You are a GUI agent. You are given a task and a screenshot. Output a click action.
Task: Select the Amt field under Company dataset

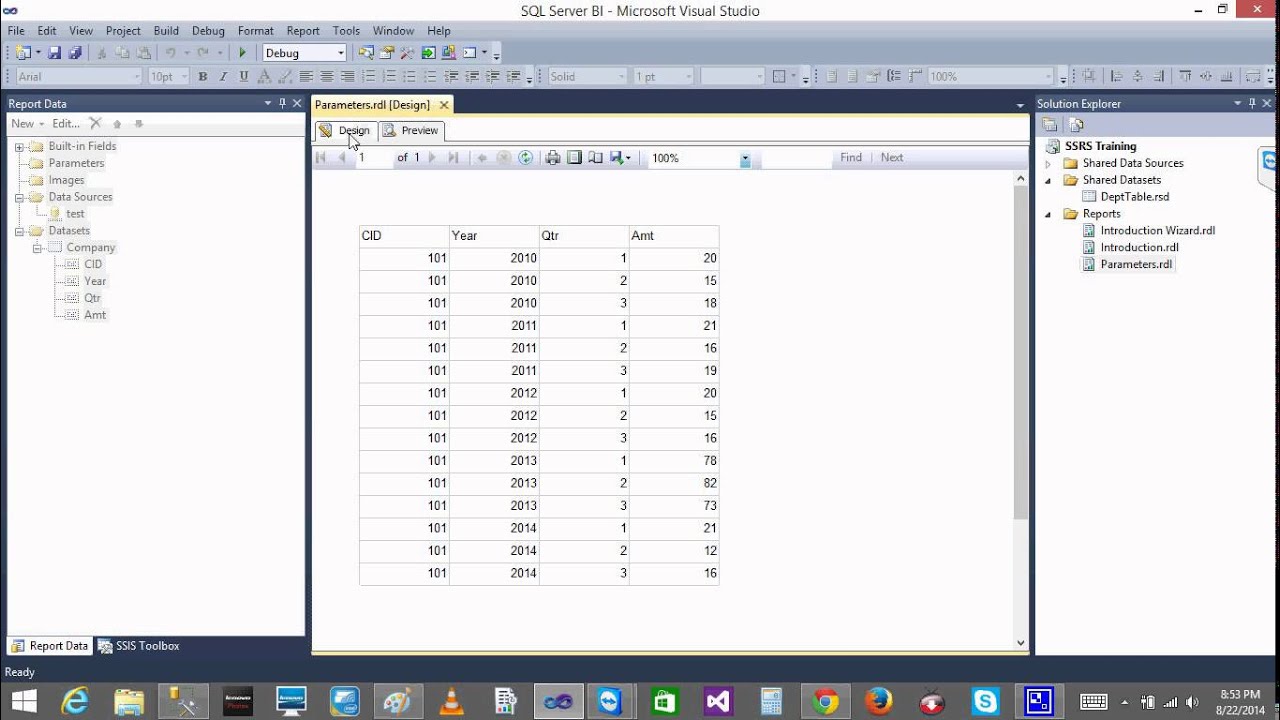(x=95, y=315)
